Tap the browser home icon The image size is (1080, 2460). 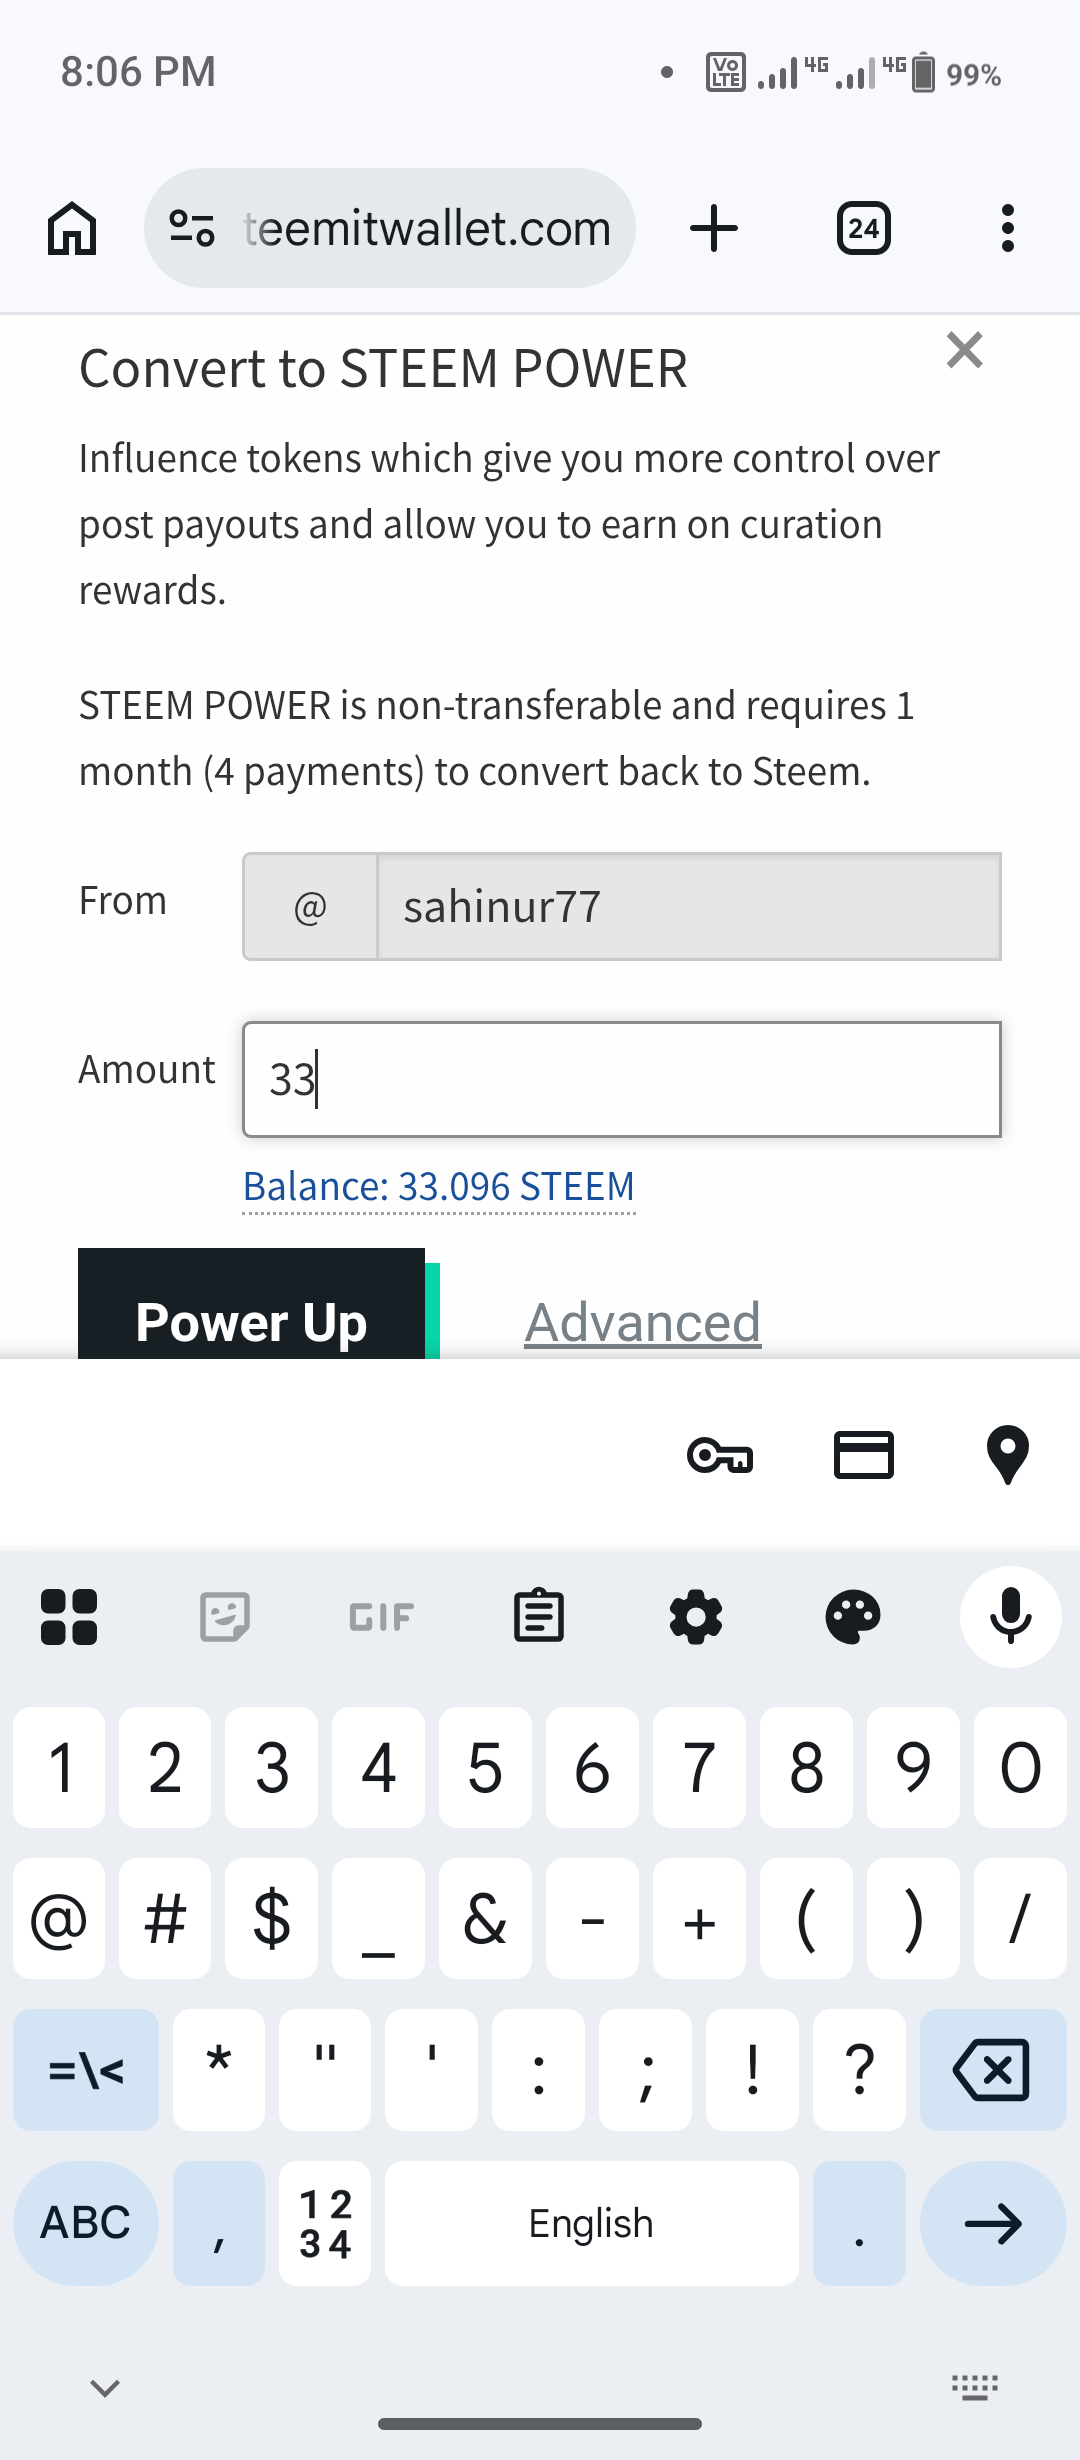coord(72,229)
